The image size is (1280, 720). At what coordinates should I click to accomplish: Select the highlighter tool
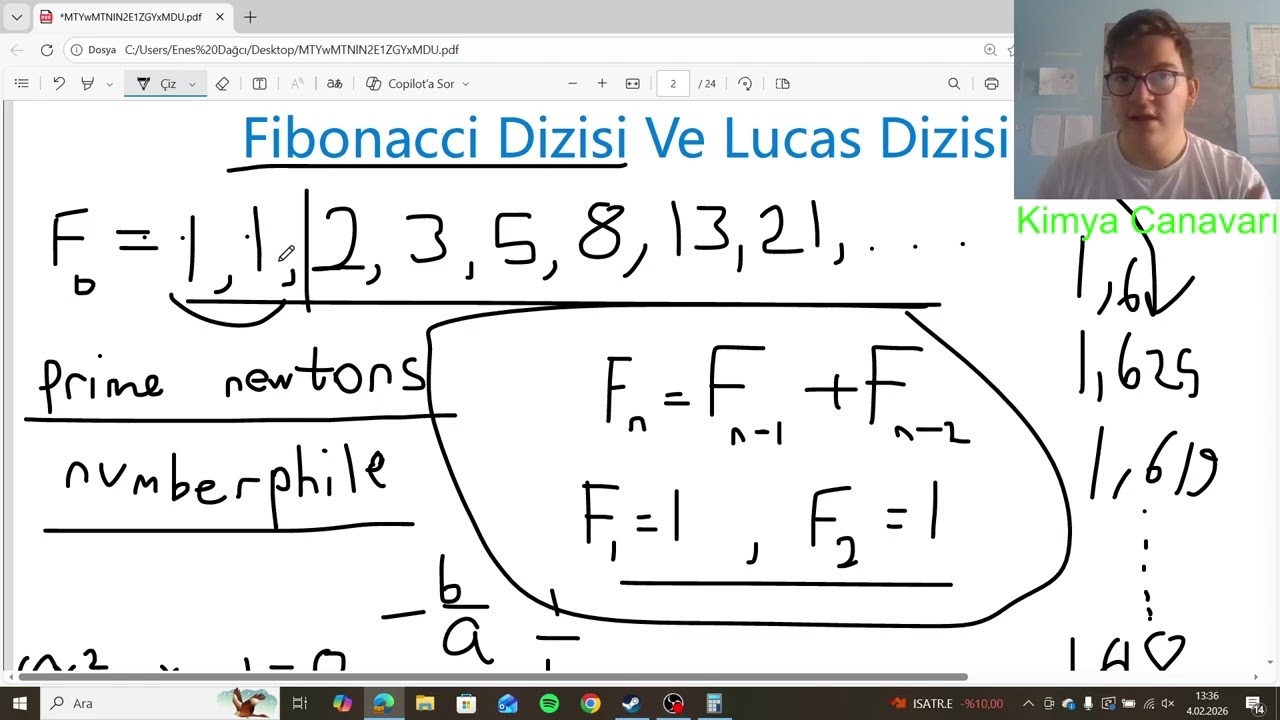pyautogui.click(x=88, y=84)
